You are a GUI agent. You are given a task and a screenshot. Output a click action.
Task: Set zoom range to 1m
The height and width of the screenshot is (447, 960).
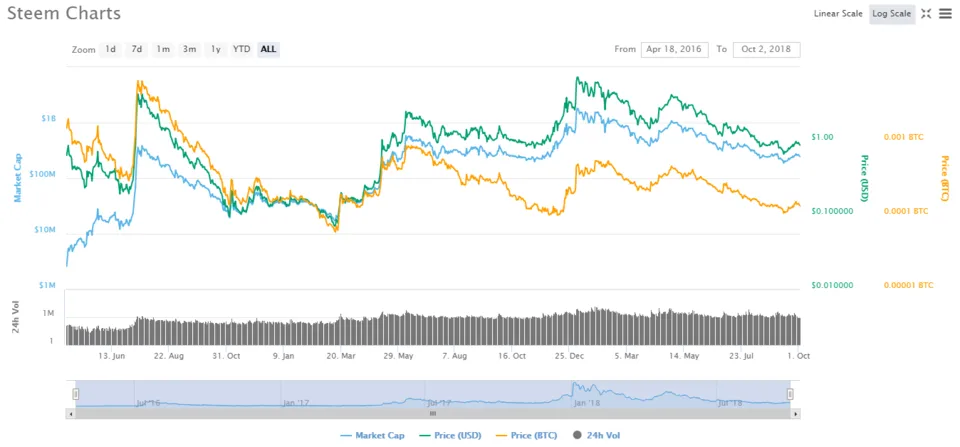(162, 49)
